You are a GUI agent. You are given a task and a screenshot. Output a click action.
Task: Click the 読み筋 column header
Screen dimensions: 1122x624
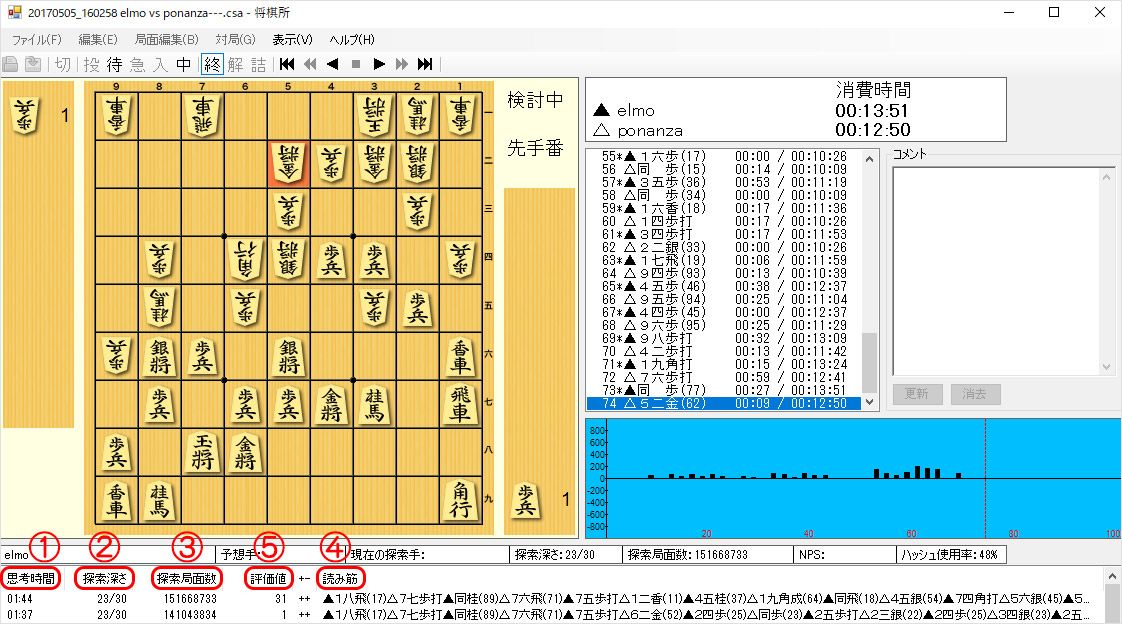(x=341, y=578)
